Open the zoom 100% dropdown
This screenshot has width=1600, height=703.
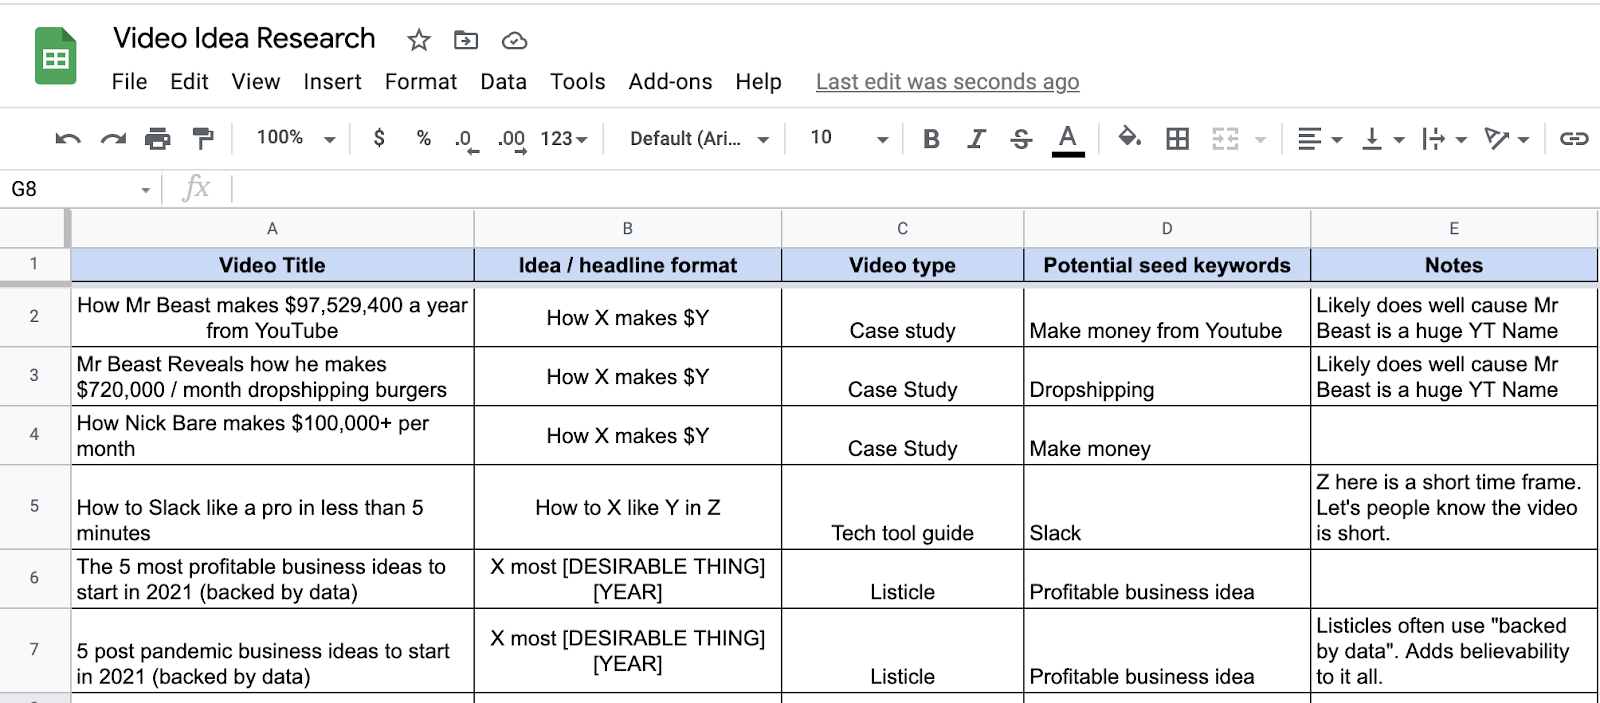296,138
